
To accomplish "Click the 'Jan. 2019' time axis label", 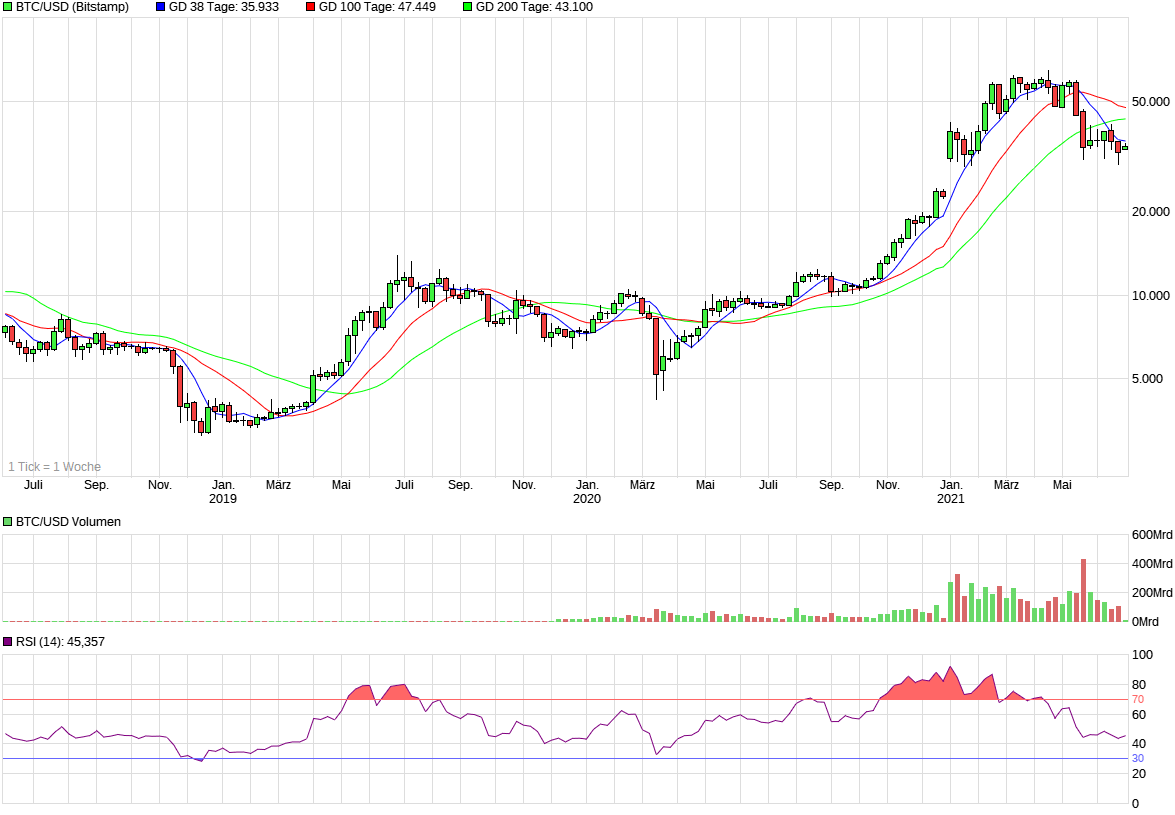I will point(223,491).
